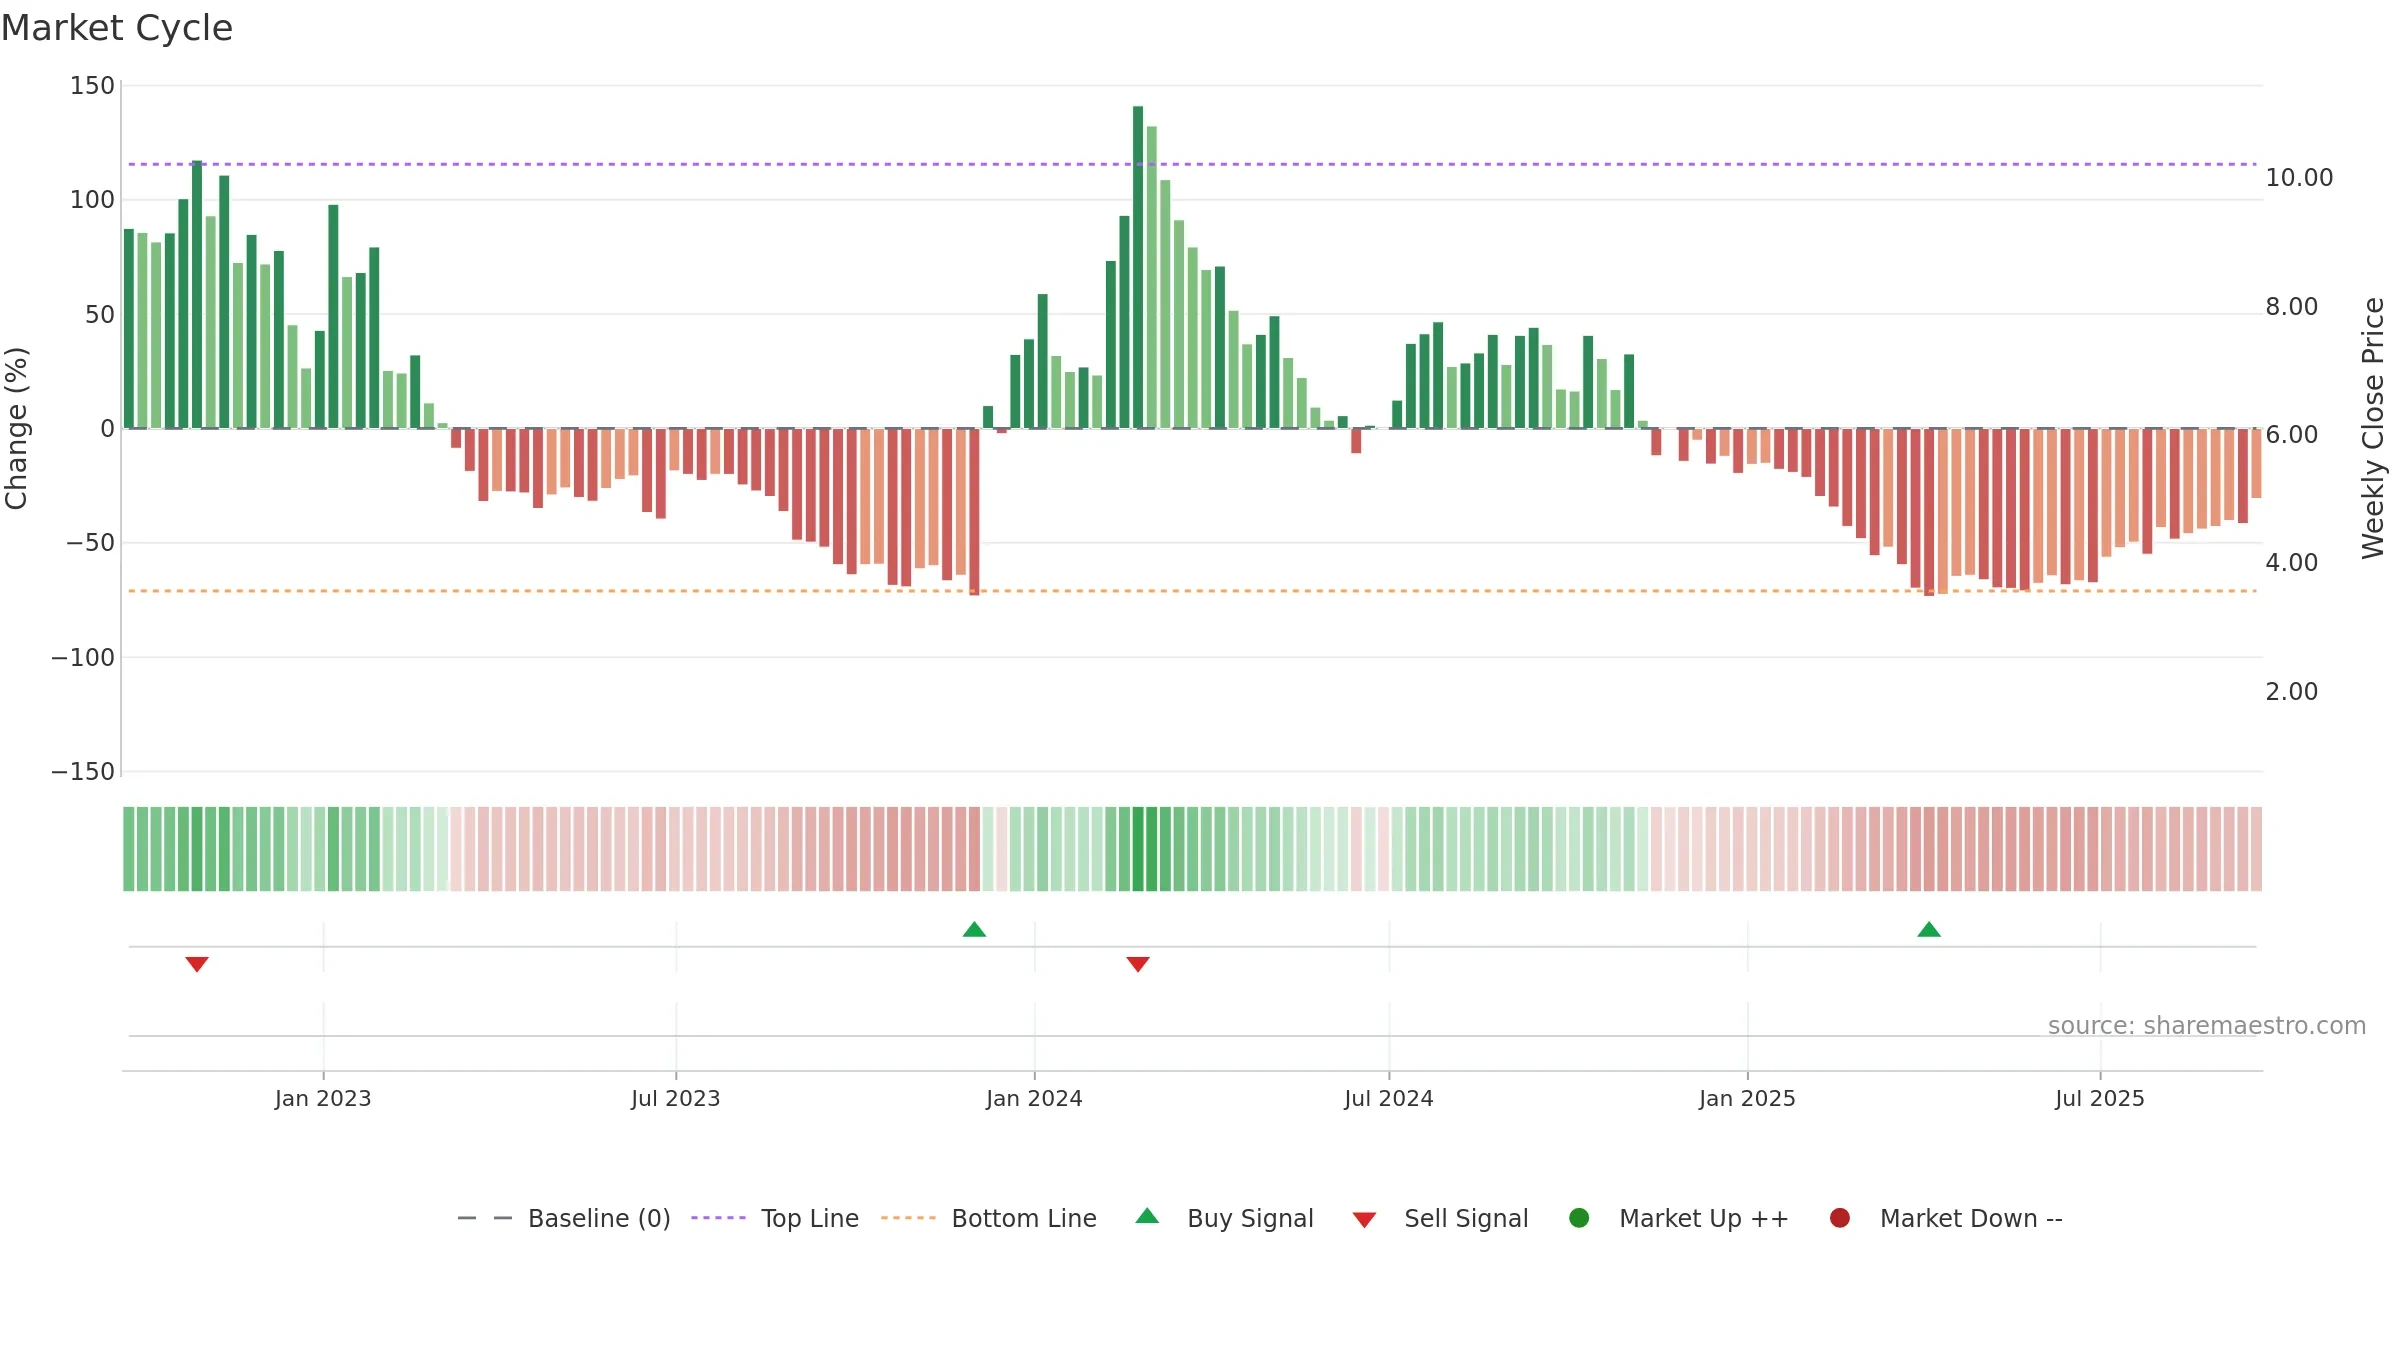
Task: Toggle the Sell Signal legend entry
Action: click(1441, 1218)
